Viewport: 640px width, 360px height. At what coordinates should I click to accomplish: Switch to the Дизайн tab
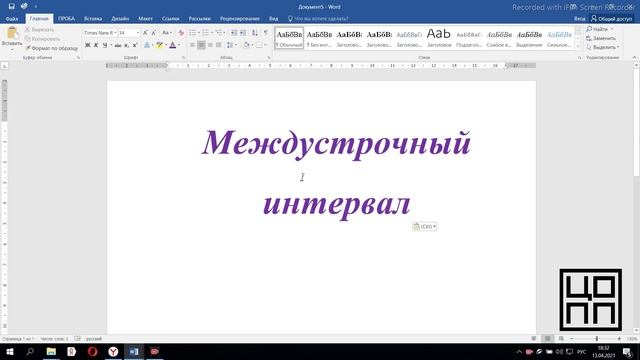pyautogui.click(x=120, y=19)
